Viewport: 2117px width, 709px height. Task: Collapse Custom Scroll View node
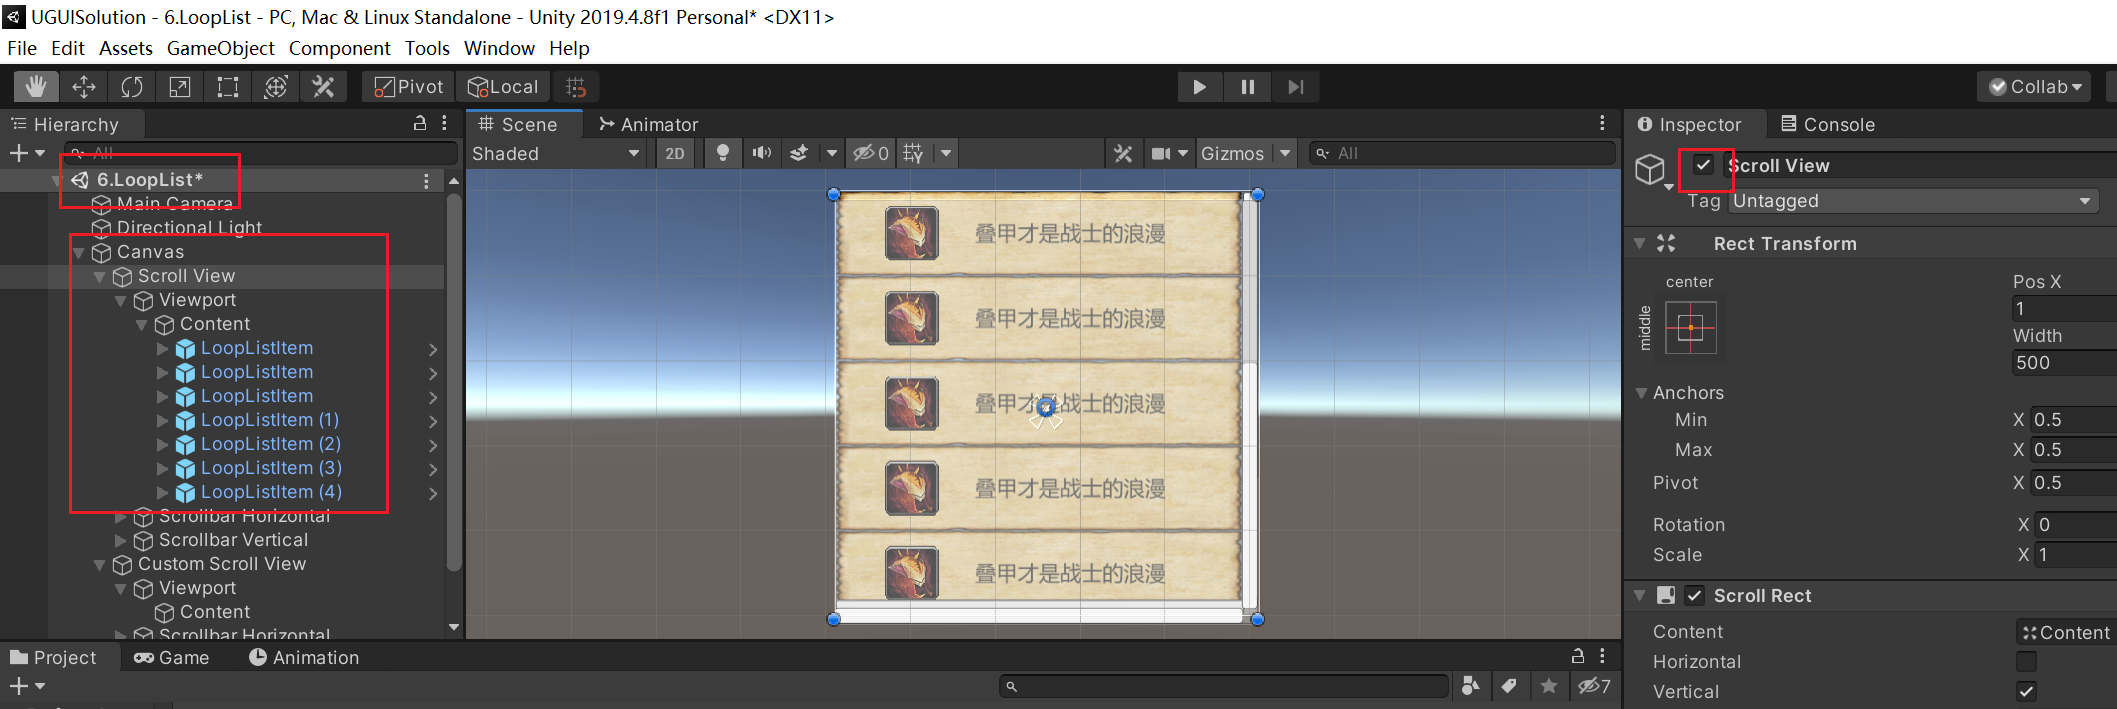point(100,565)
